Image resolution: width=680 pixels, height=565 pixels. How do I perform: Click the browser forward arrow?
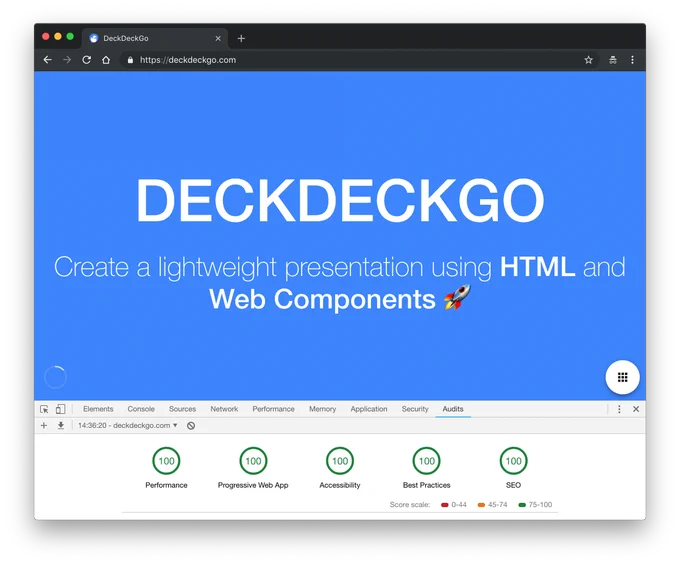pyautogui.click(x=67, y=60)
